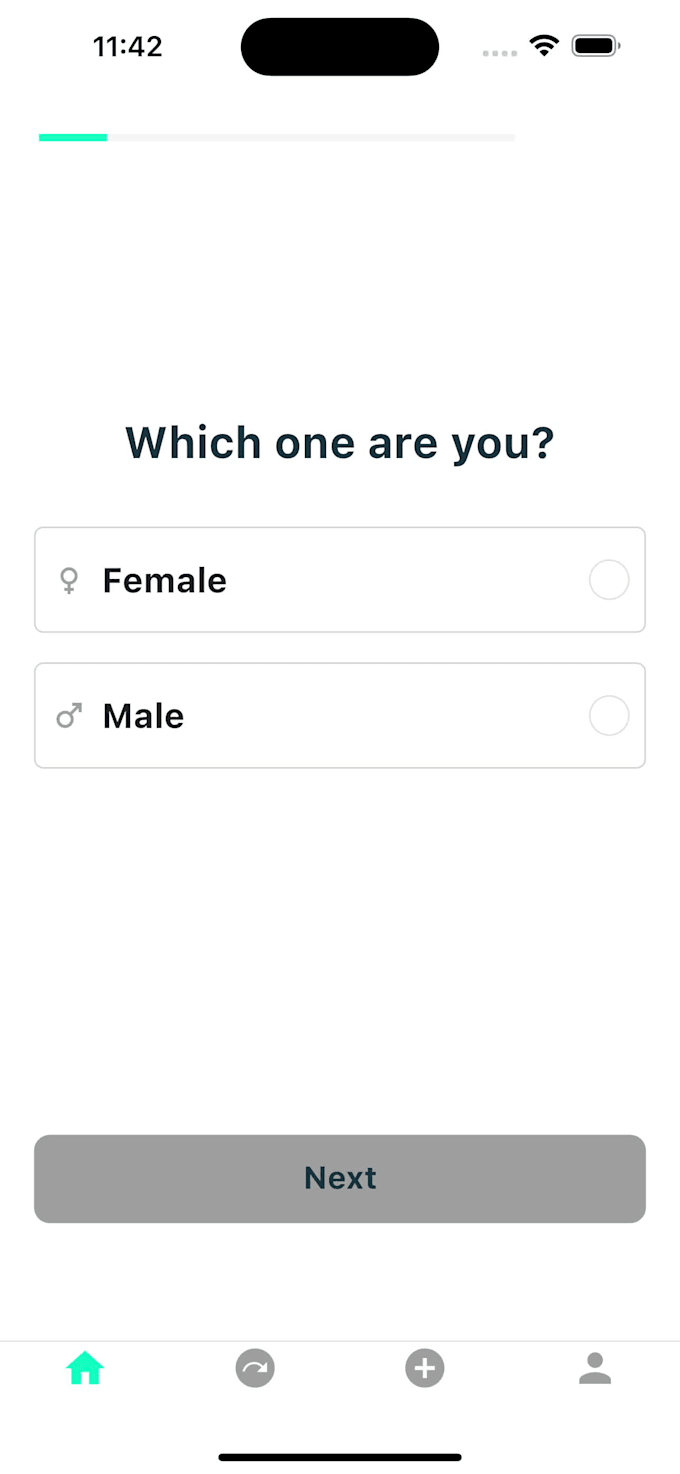Tap the female gender symbol icon
The height and width of the screenshot is (1474, 680).
click(x=69, y=581)
